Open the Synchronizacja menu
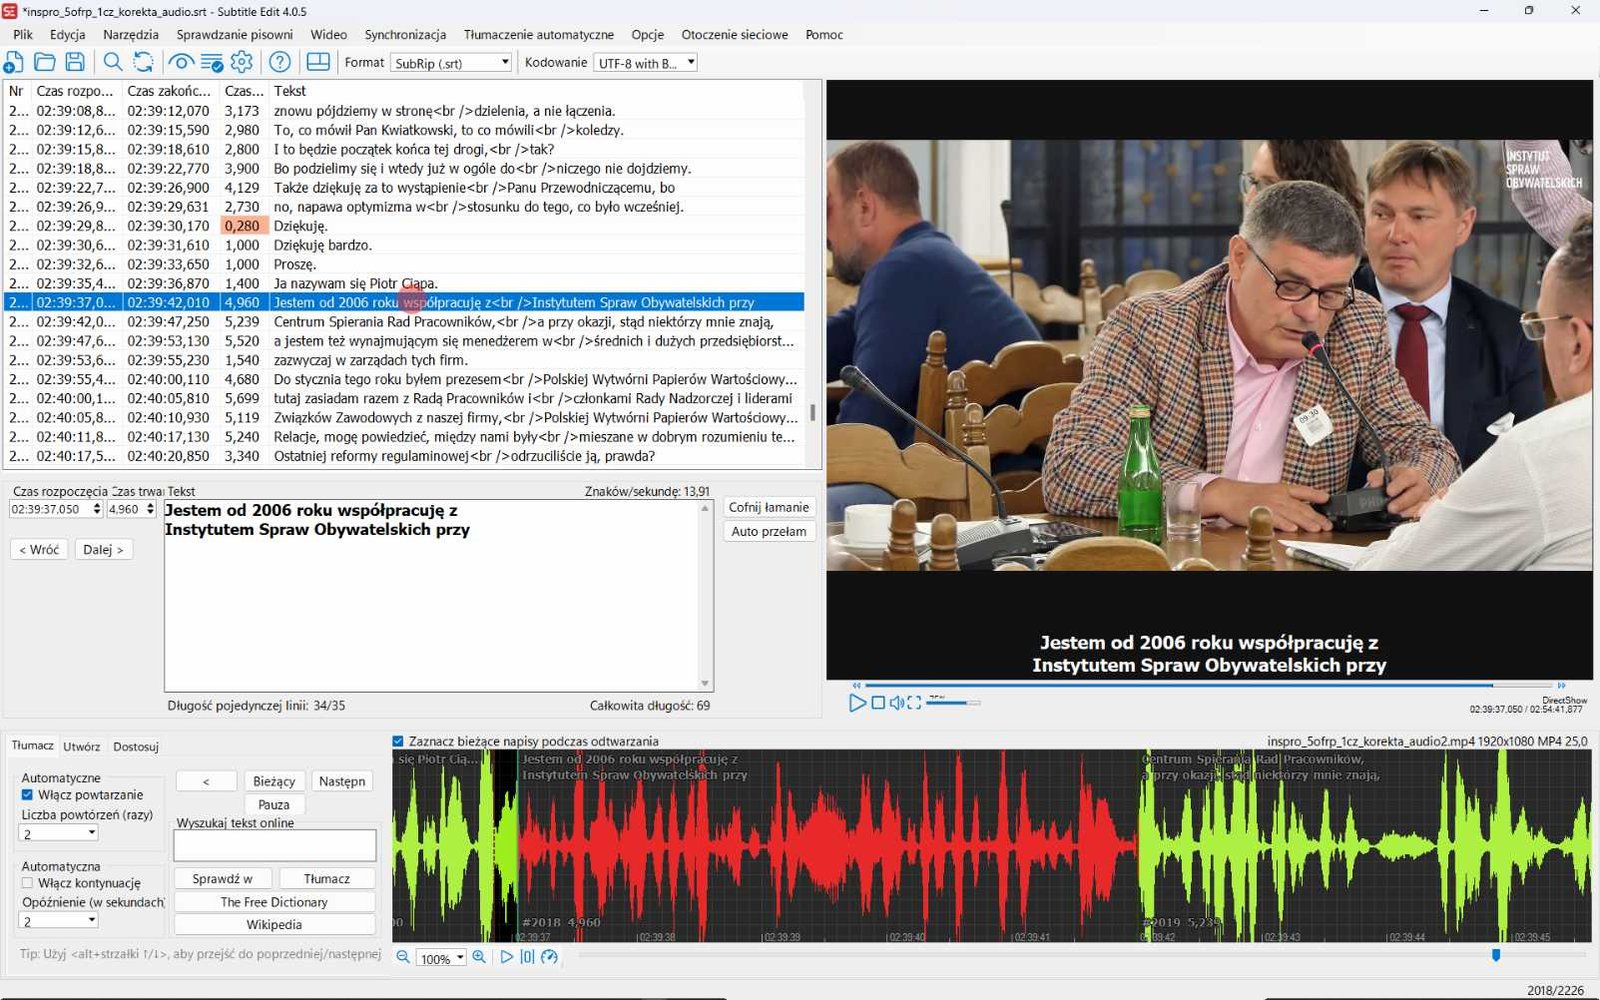 click(x=405, y=34)
